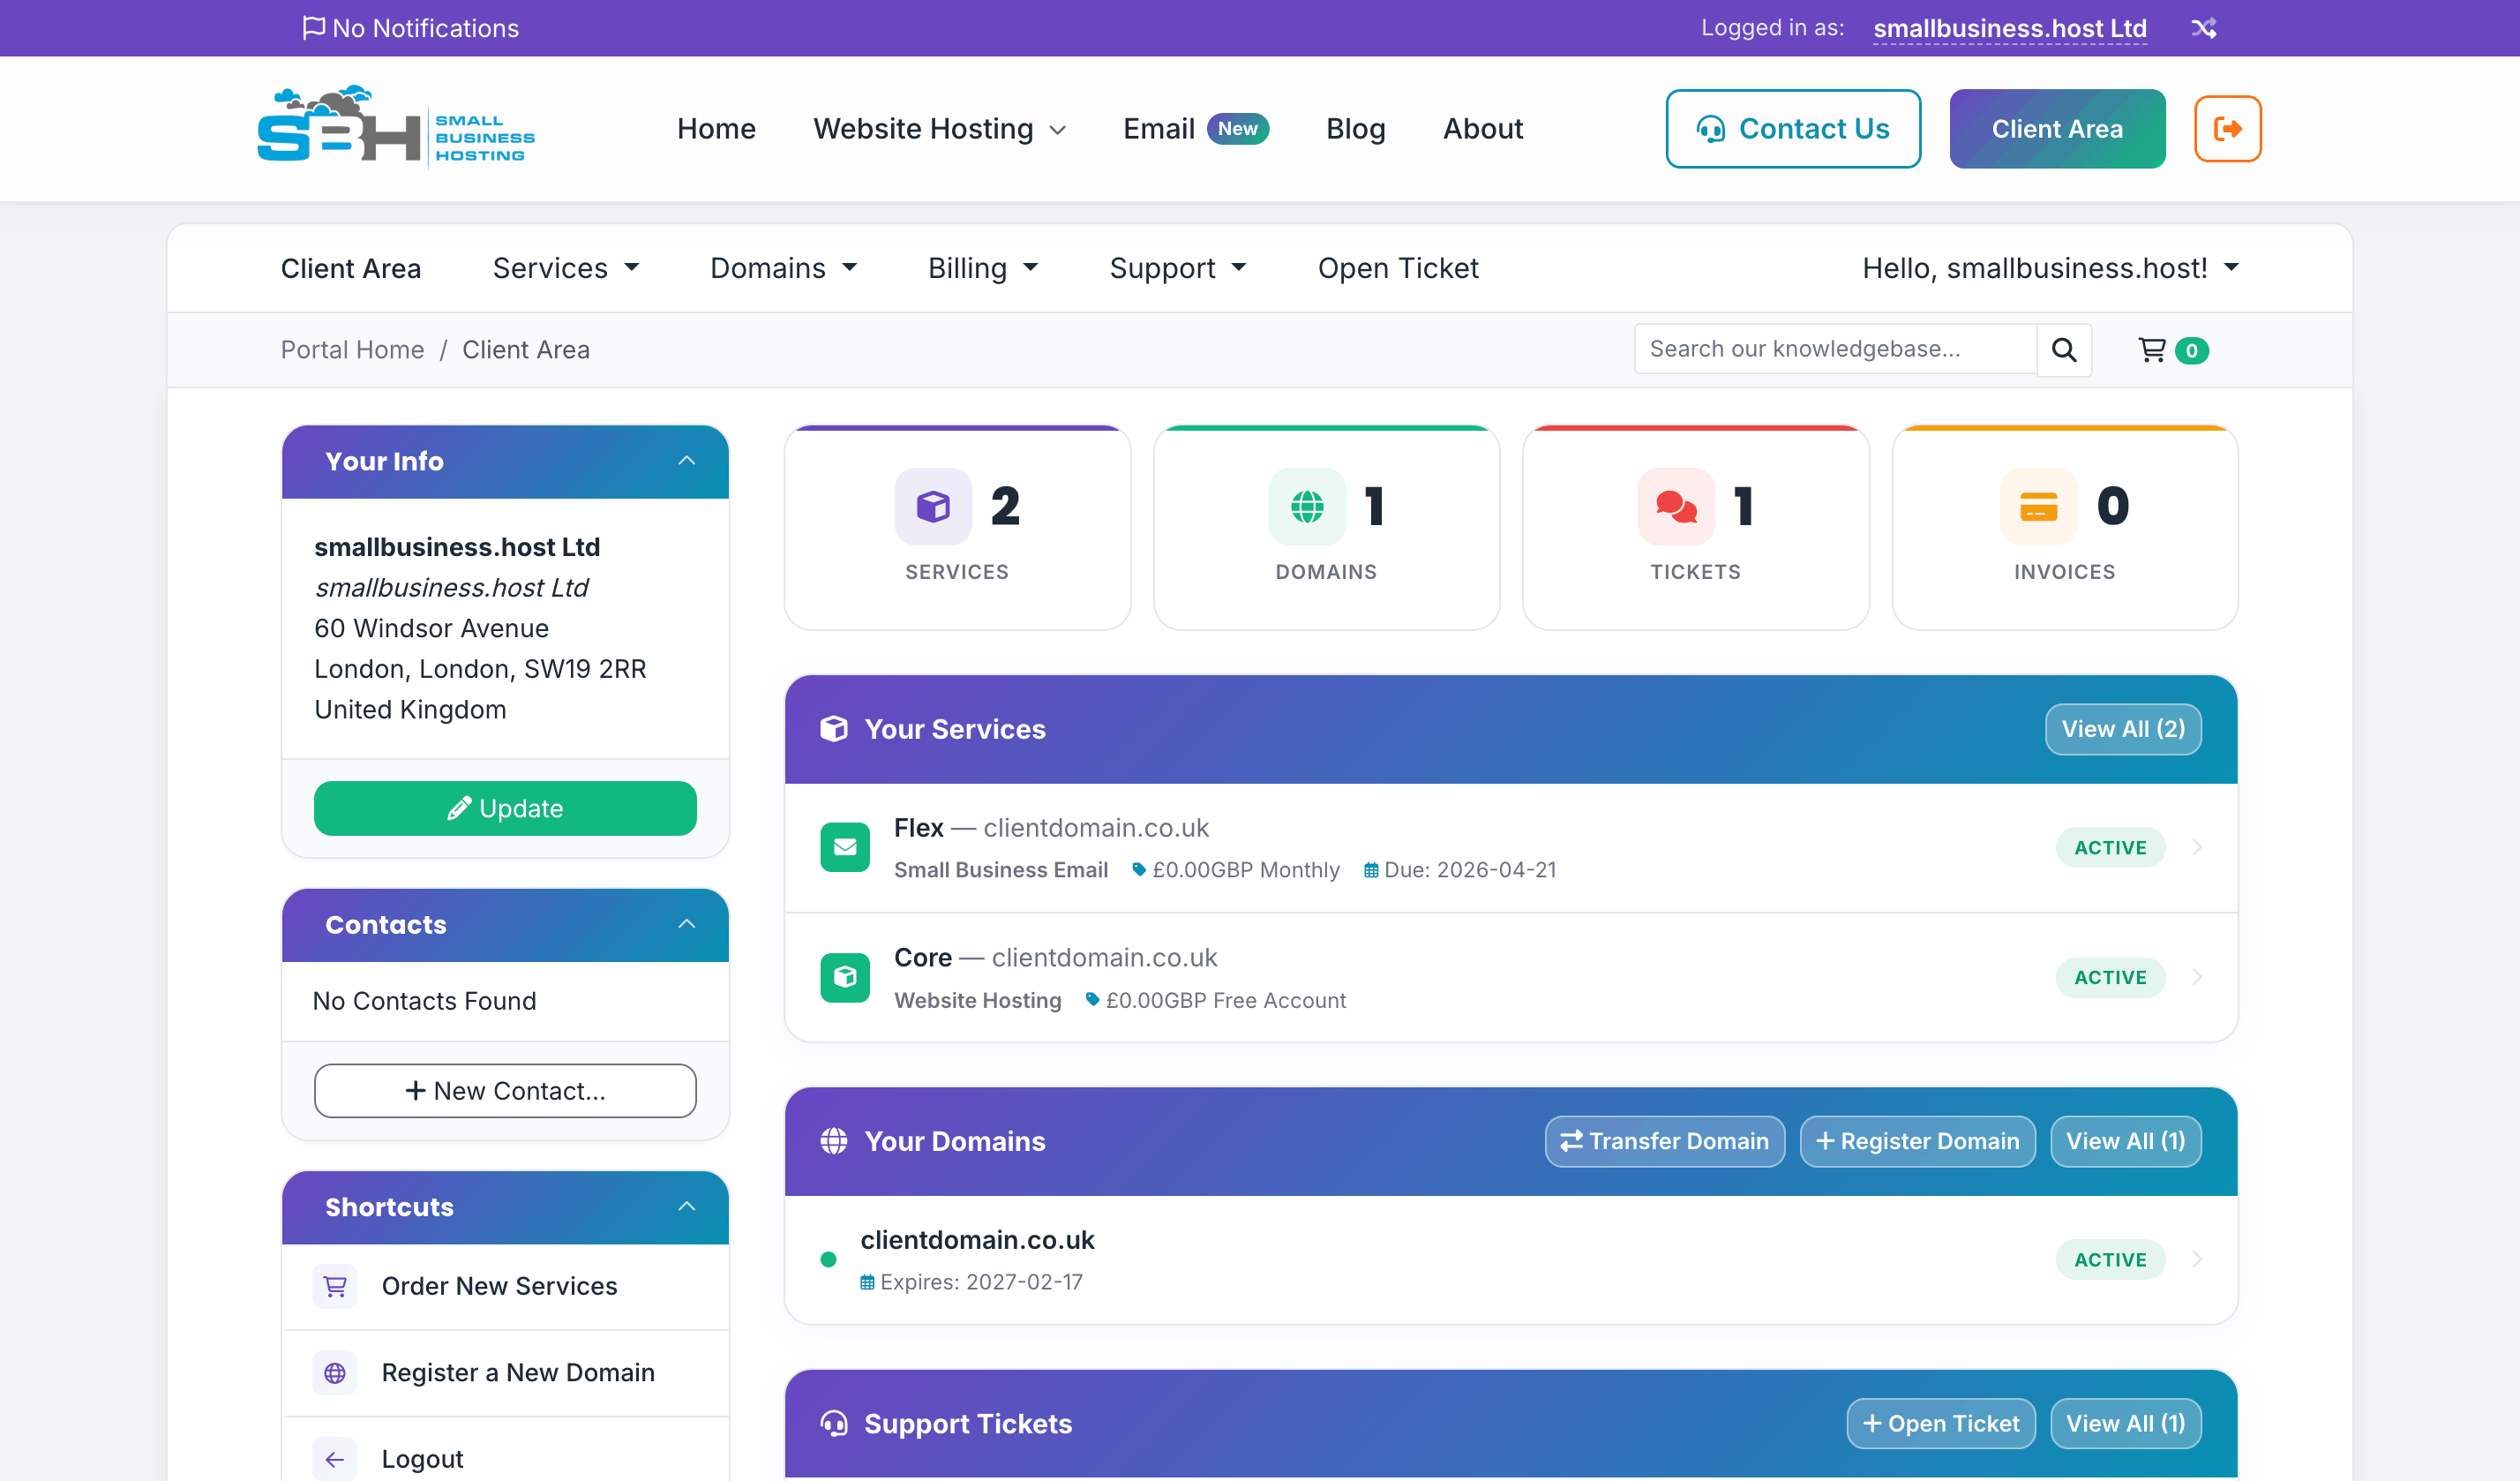
Task: Collapse the Contacts panel
Action: [687, 924]
